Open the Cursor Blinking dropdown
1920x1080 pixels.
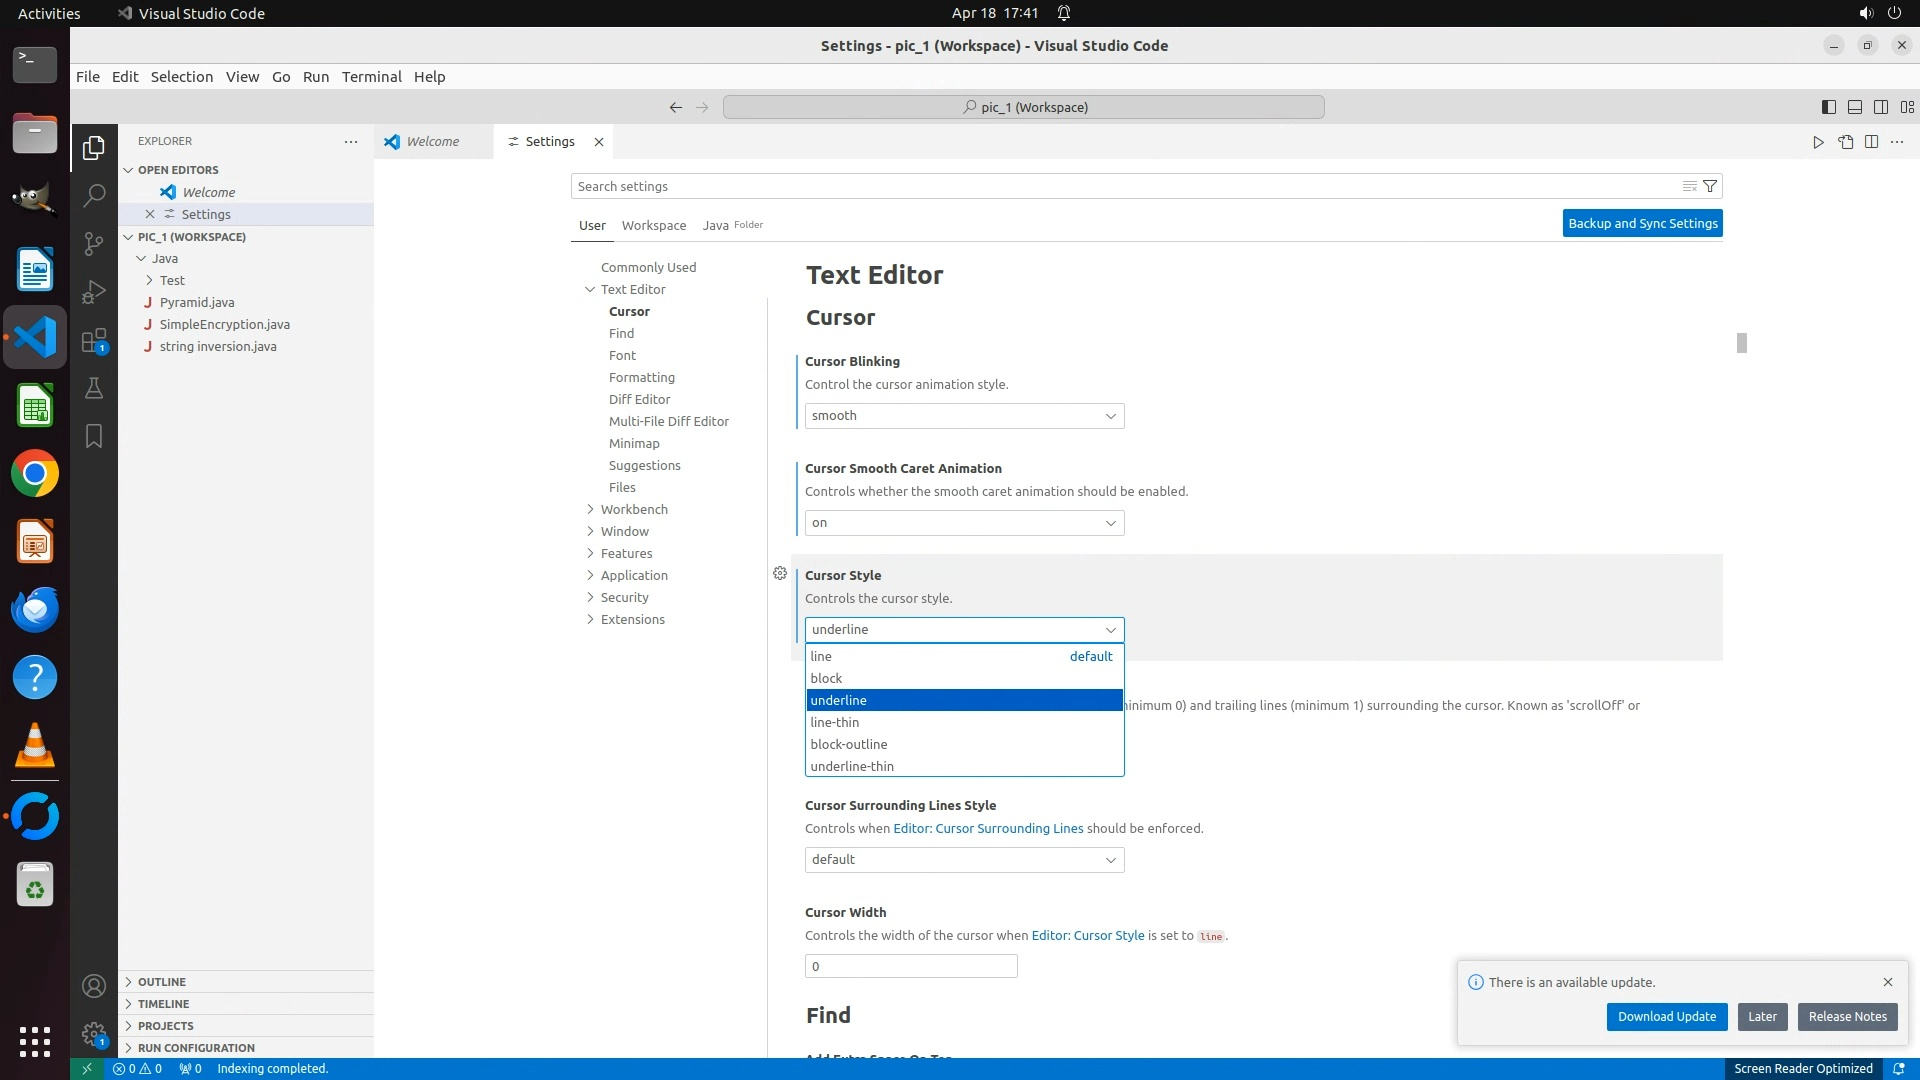[x=964, y=416]
